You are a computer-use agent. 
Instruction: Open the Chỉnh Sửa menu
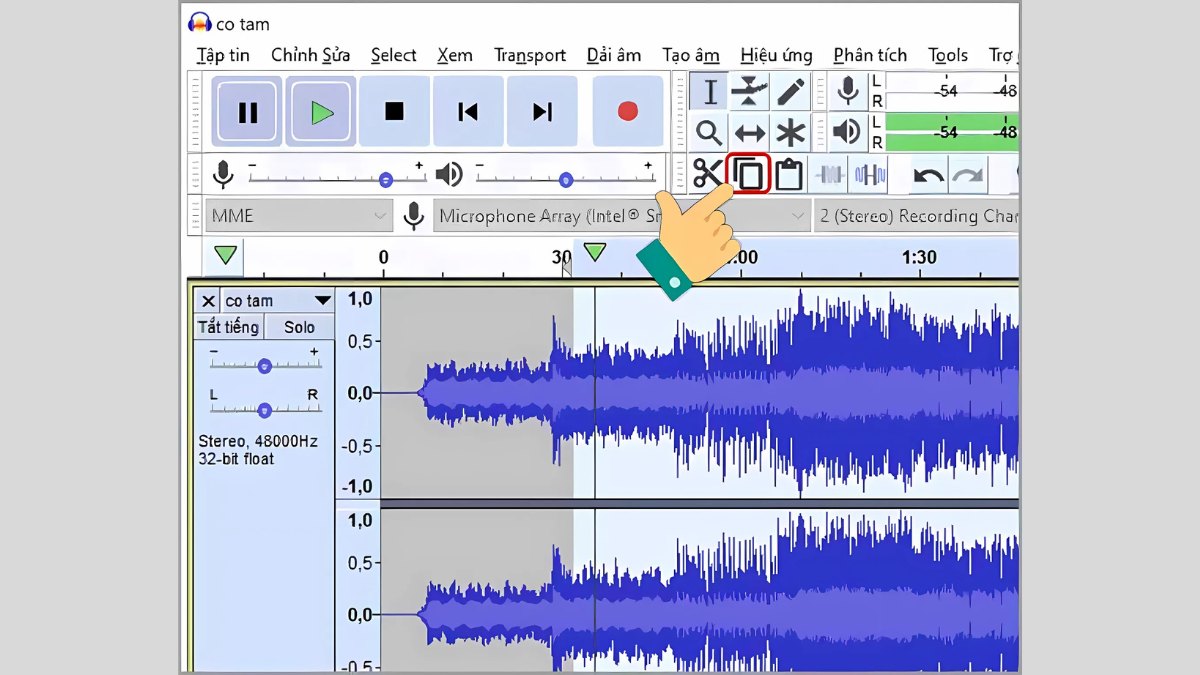click(310, 55)
